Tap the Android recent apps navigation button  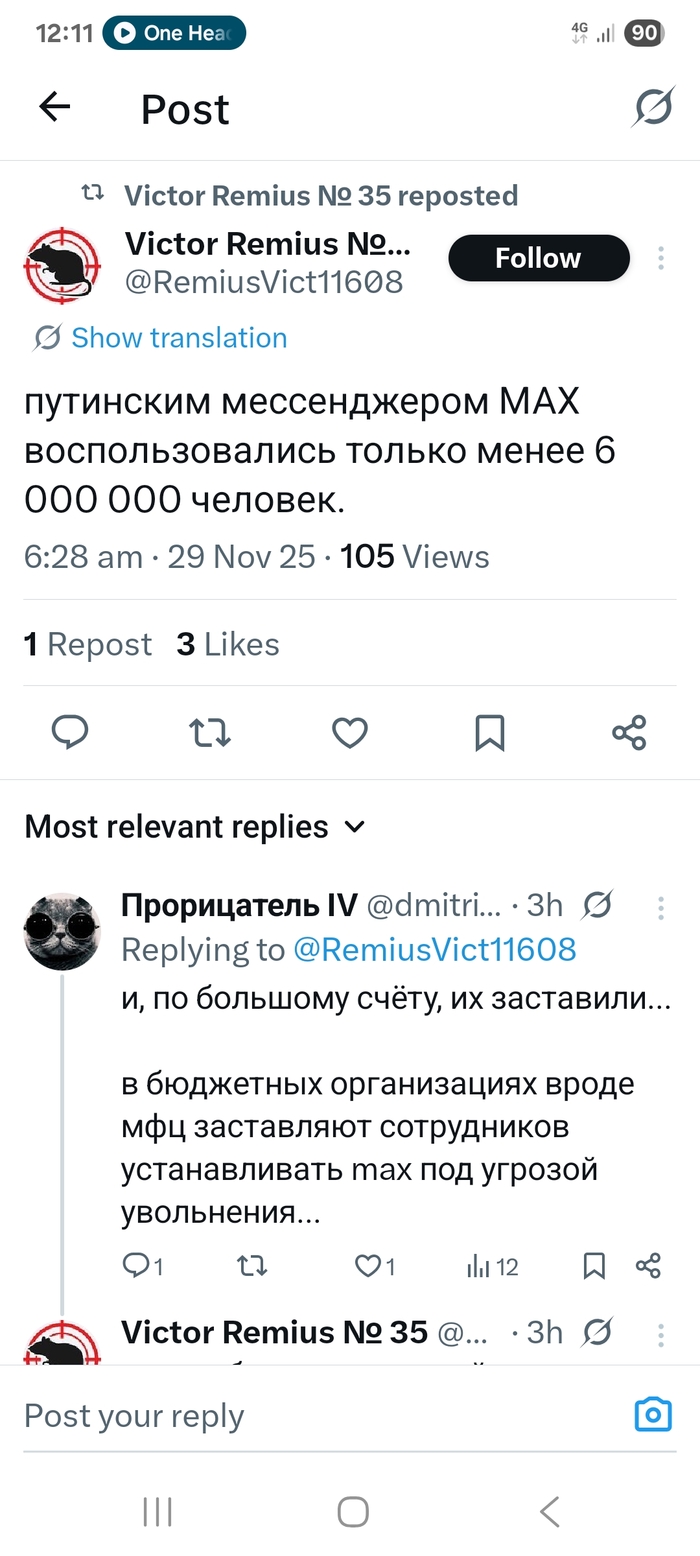click(157, 1512)
